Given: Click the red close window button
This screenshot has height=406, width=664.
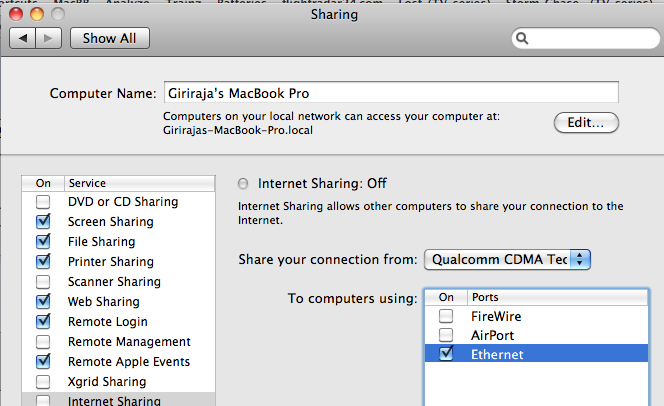Looking at the screenshot, I should point(16,14).
